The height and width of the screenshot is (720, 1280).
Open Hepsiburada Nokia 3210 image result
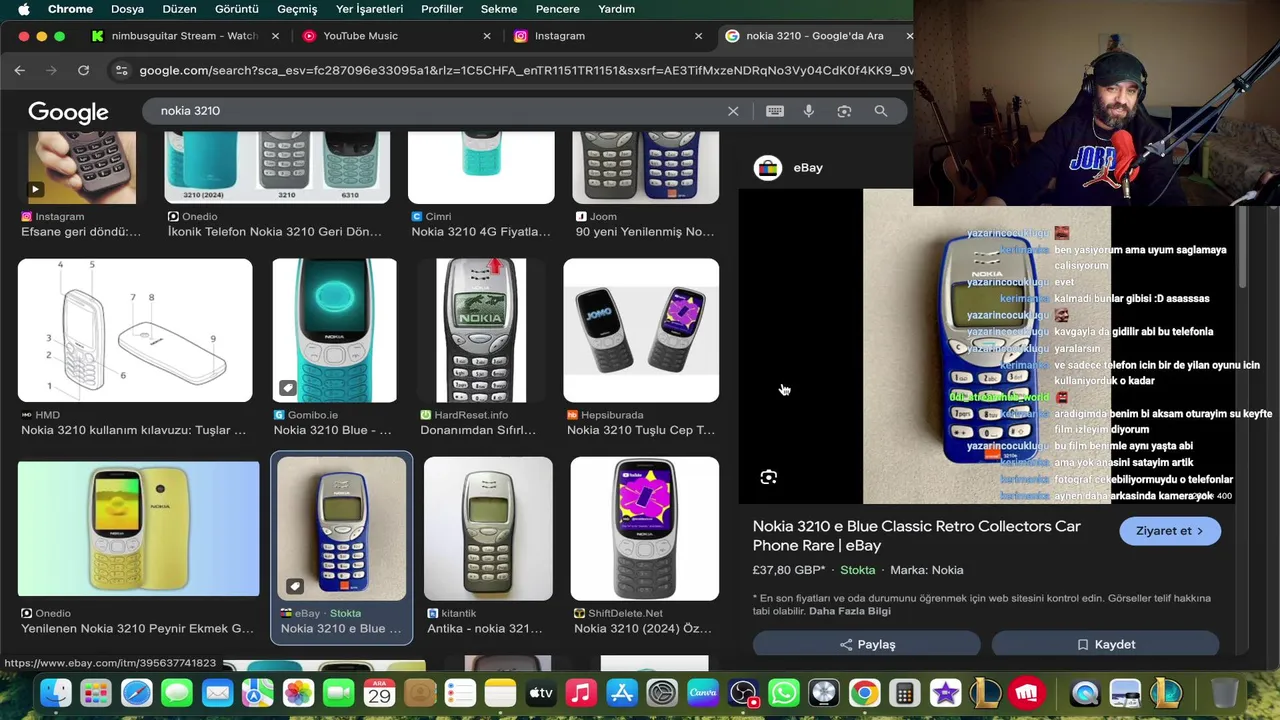pyautogui.click(x=641, y=330)
